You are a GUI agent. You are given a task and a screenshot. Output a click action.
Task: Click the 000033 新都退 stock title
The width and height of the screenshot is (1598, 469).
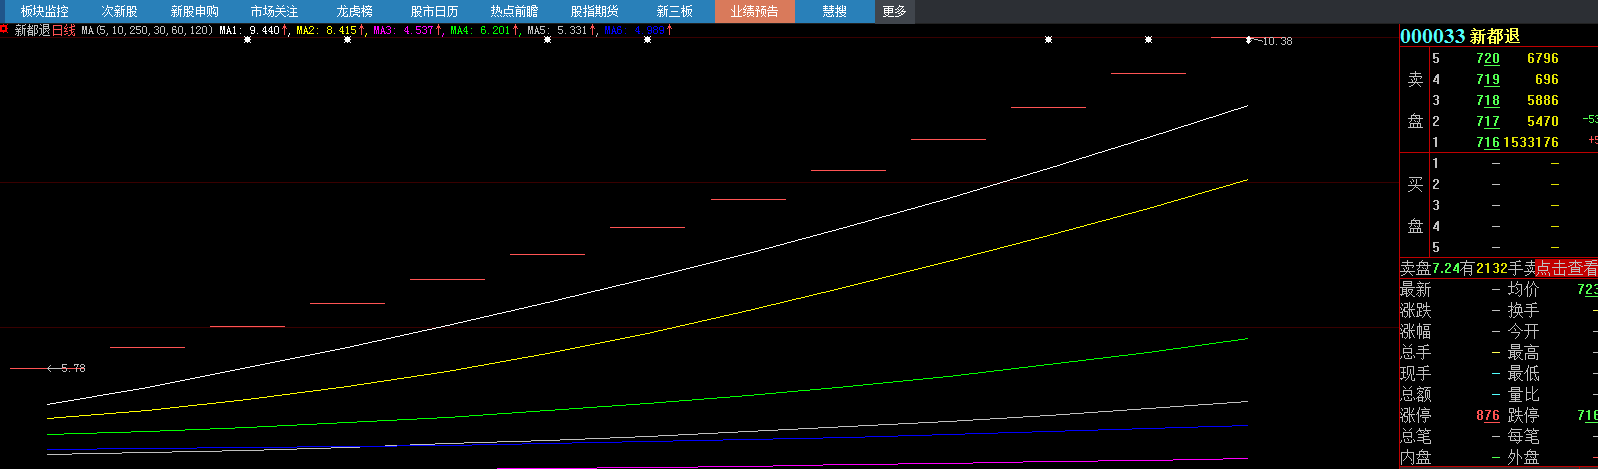(x=1460, y=36)
